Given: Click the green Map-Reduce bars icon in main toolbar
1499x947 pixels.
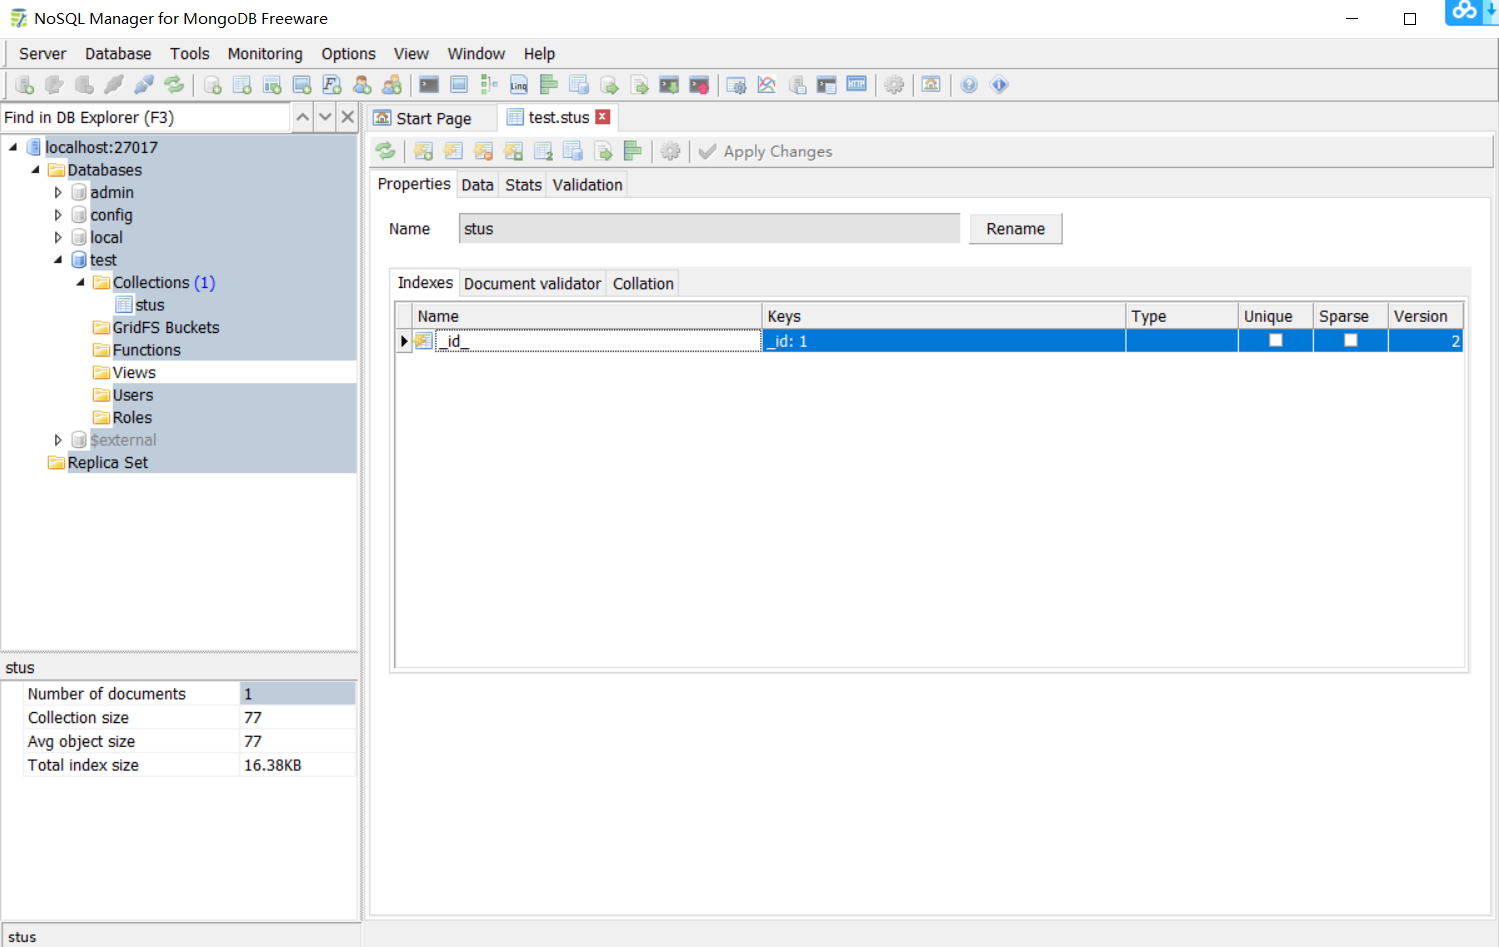Looking at the screenshot, I should pyautogui.click(x=549, y=85).
